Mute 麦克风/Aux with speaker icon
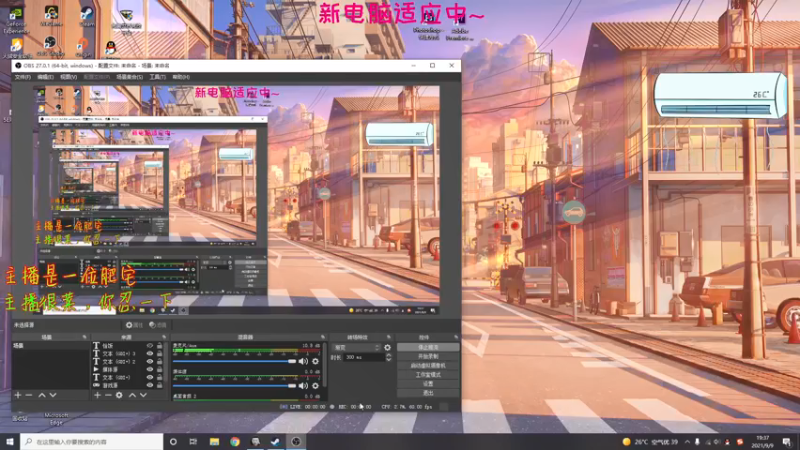 click(303, 361)
